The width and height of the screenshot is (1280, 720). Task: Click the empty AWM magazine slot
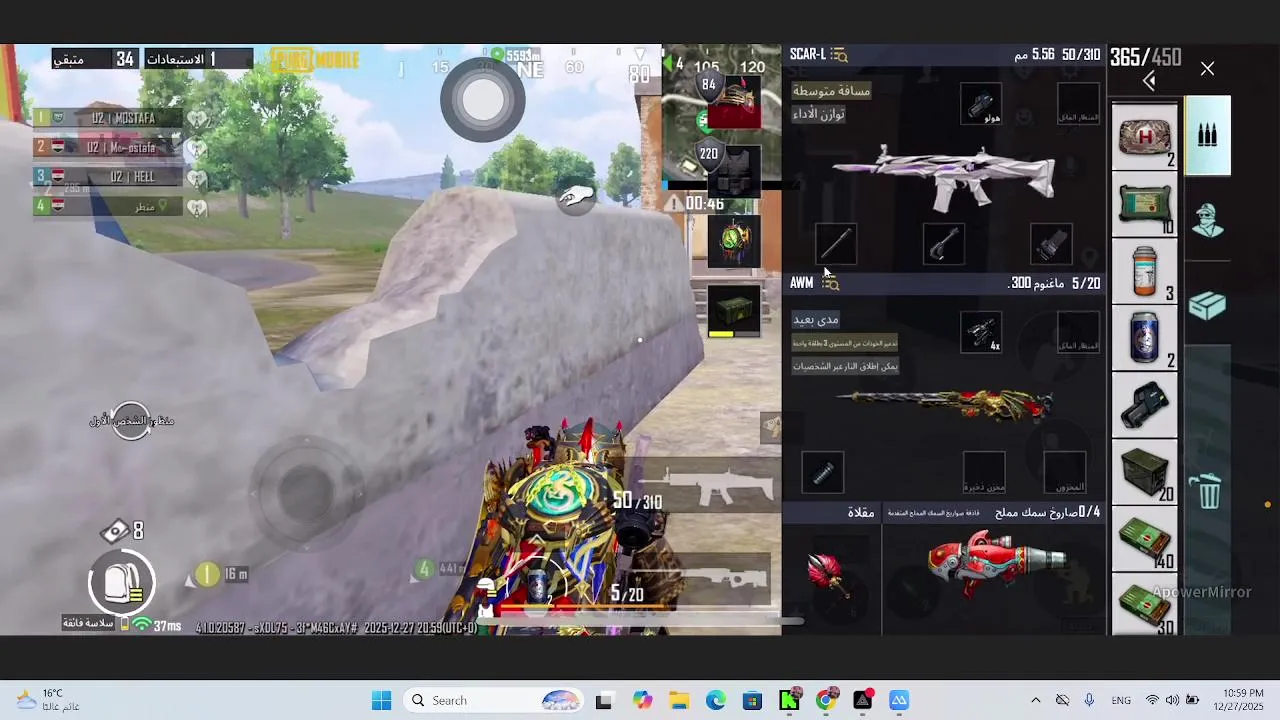tap(984, 473)
